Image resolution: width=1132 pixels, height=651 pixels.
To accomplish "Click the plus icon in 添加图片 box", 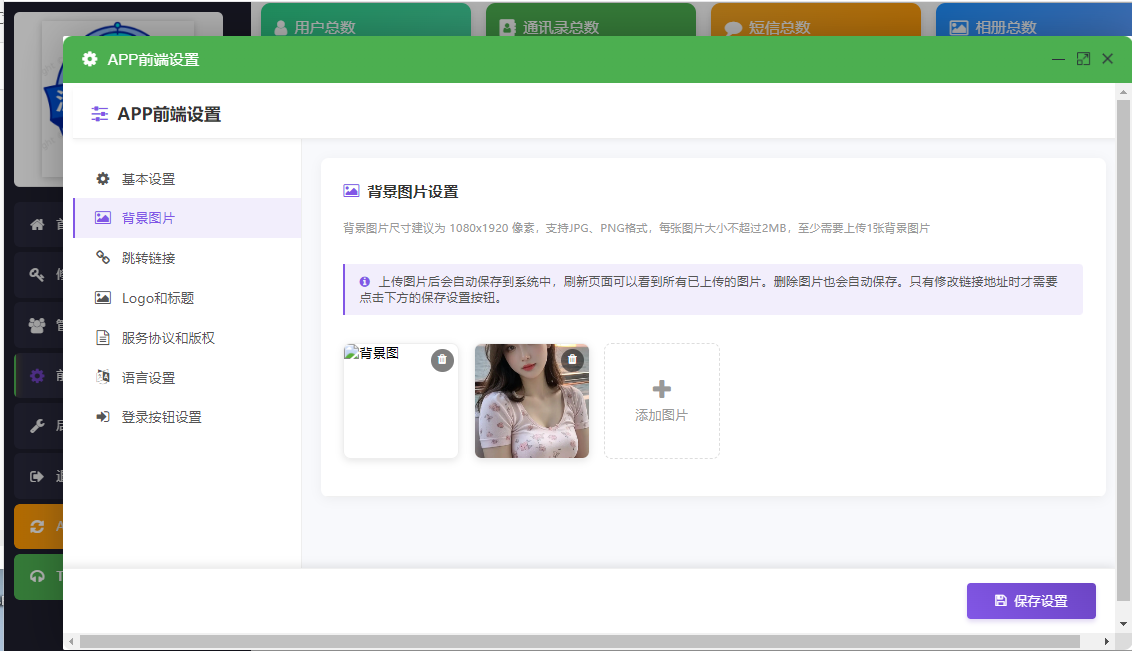I will click(661, 390).
